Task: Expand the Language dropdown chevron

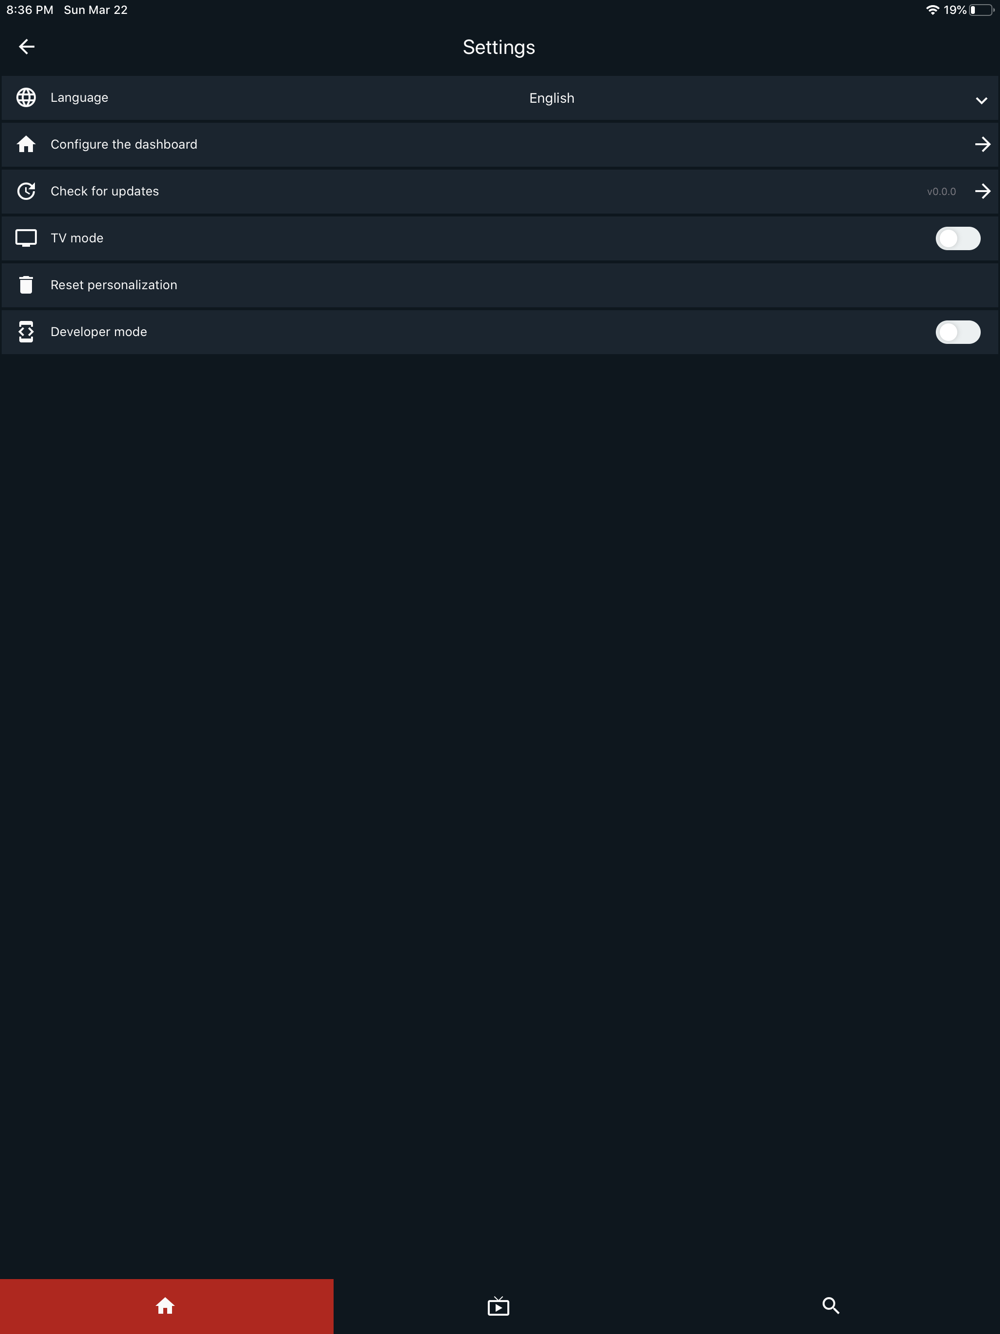Action: click(981, 100)
